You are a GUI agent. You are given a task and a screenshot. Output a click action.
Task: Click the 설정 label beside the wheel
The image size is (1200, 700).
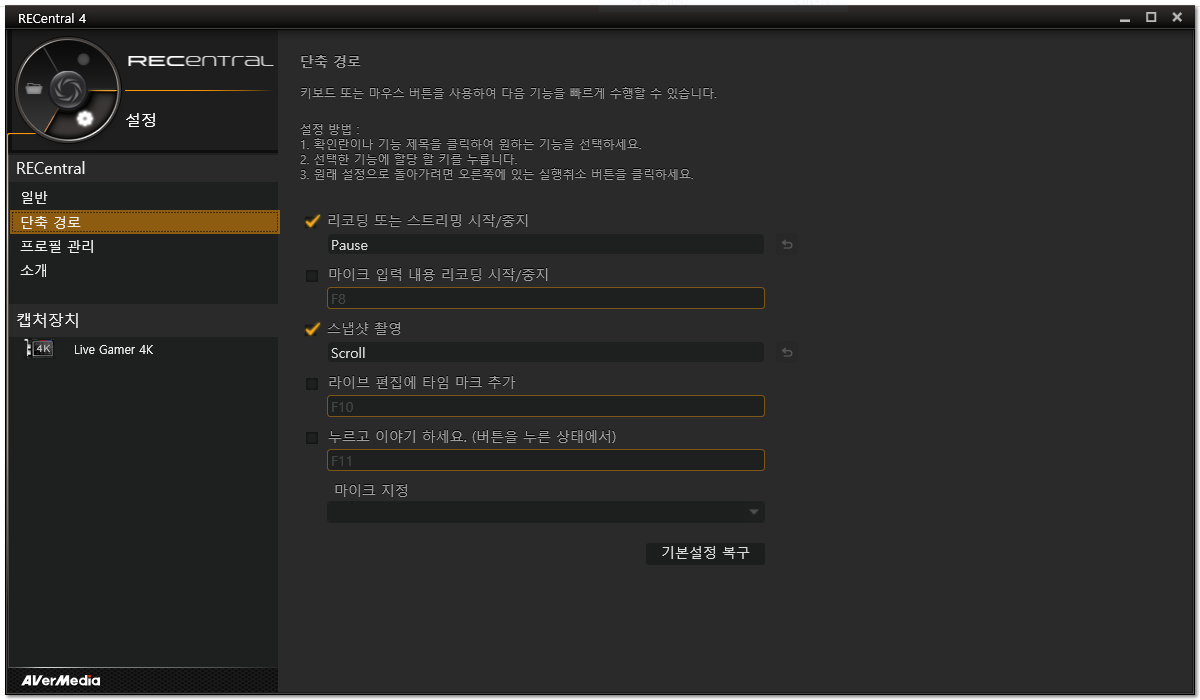pos(141,120)
